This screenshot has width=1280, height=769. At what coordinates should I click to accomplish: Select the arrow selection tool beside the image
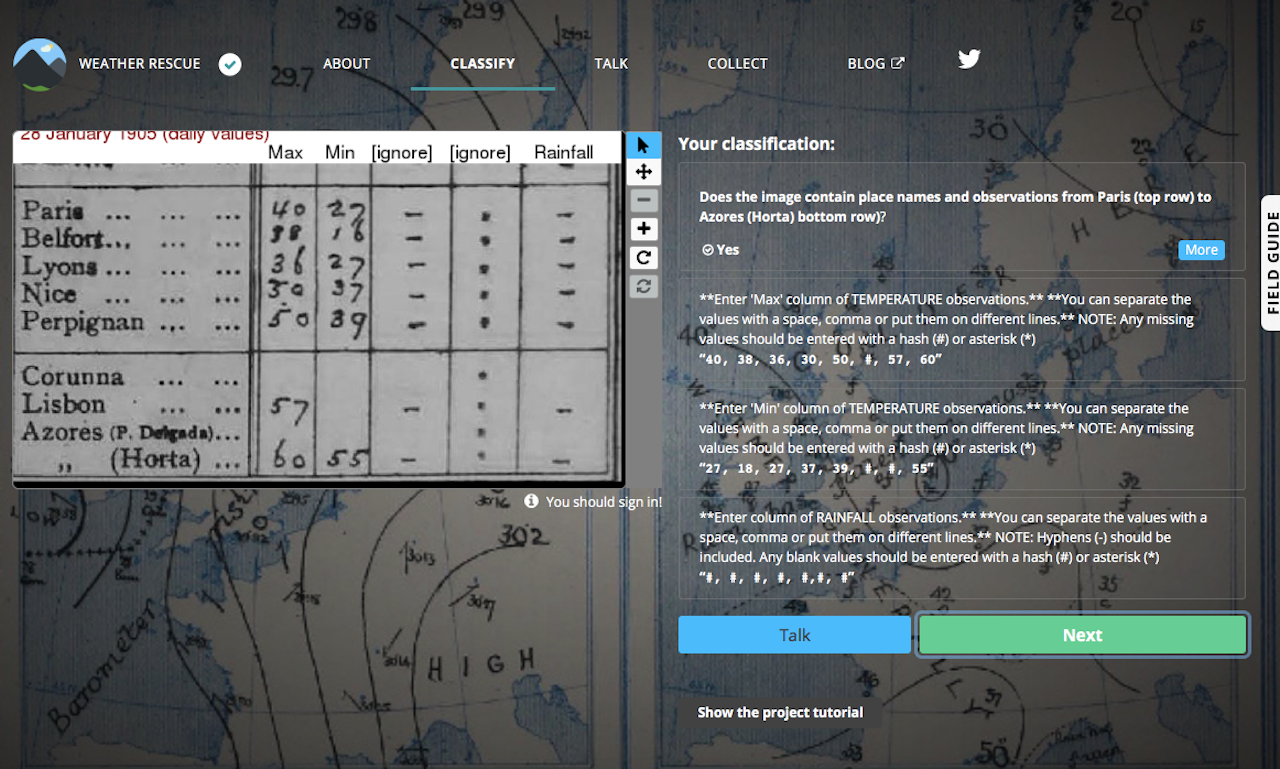[x=643, y=144]
